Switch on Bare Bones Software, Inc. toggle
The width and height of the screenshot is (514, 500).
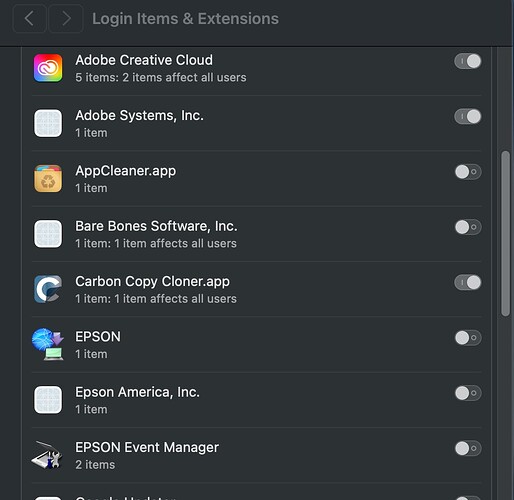pyautogui.click(x=468, y=227)
